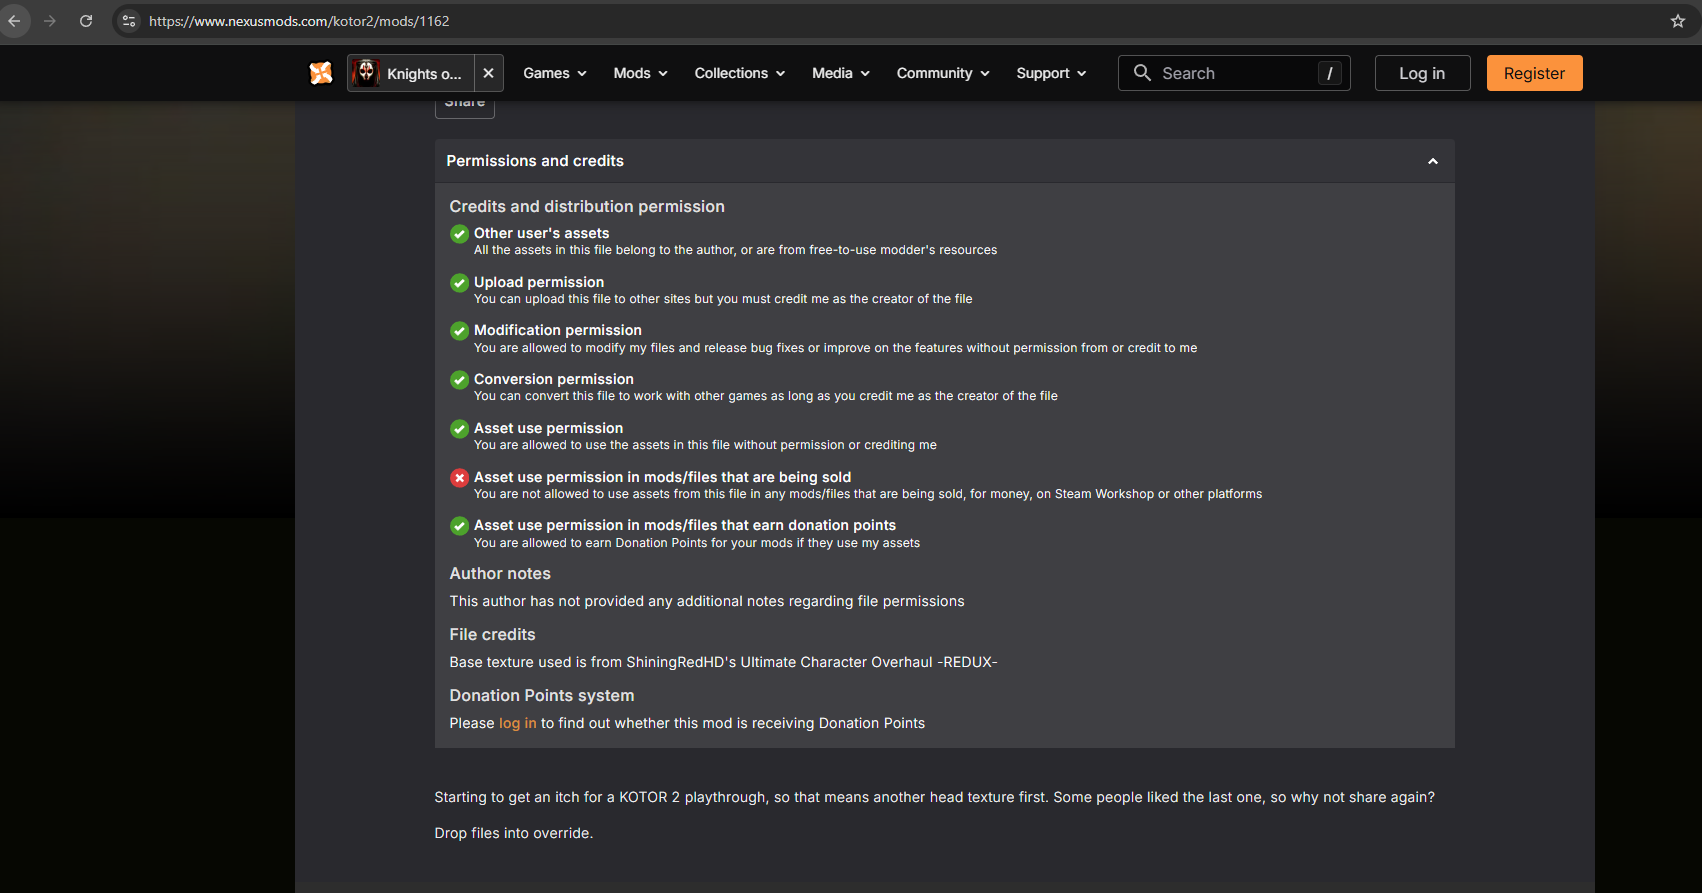Click the search magnifier icon
This screenshot has height=893, width=1702.
click(x=1142, y=73)
